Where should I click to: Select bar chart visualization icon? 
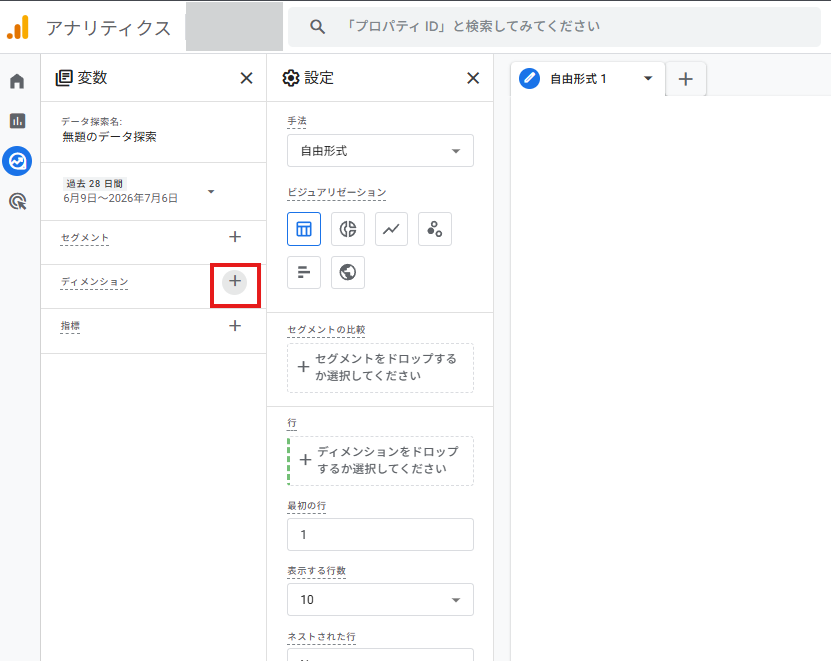tap(304, 272)
